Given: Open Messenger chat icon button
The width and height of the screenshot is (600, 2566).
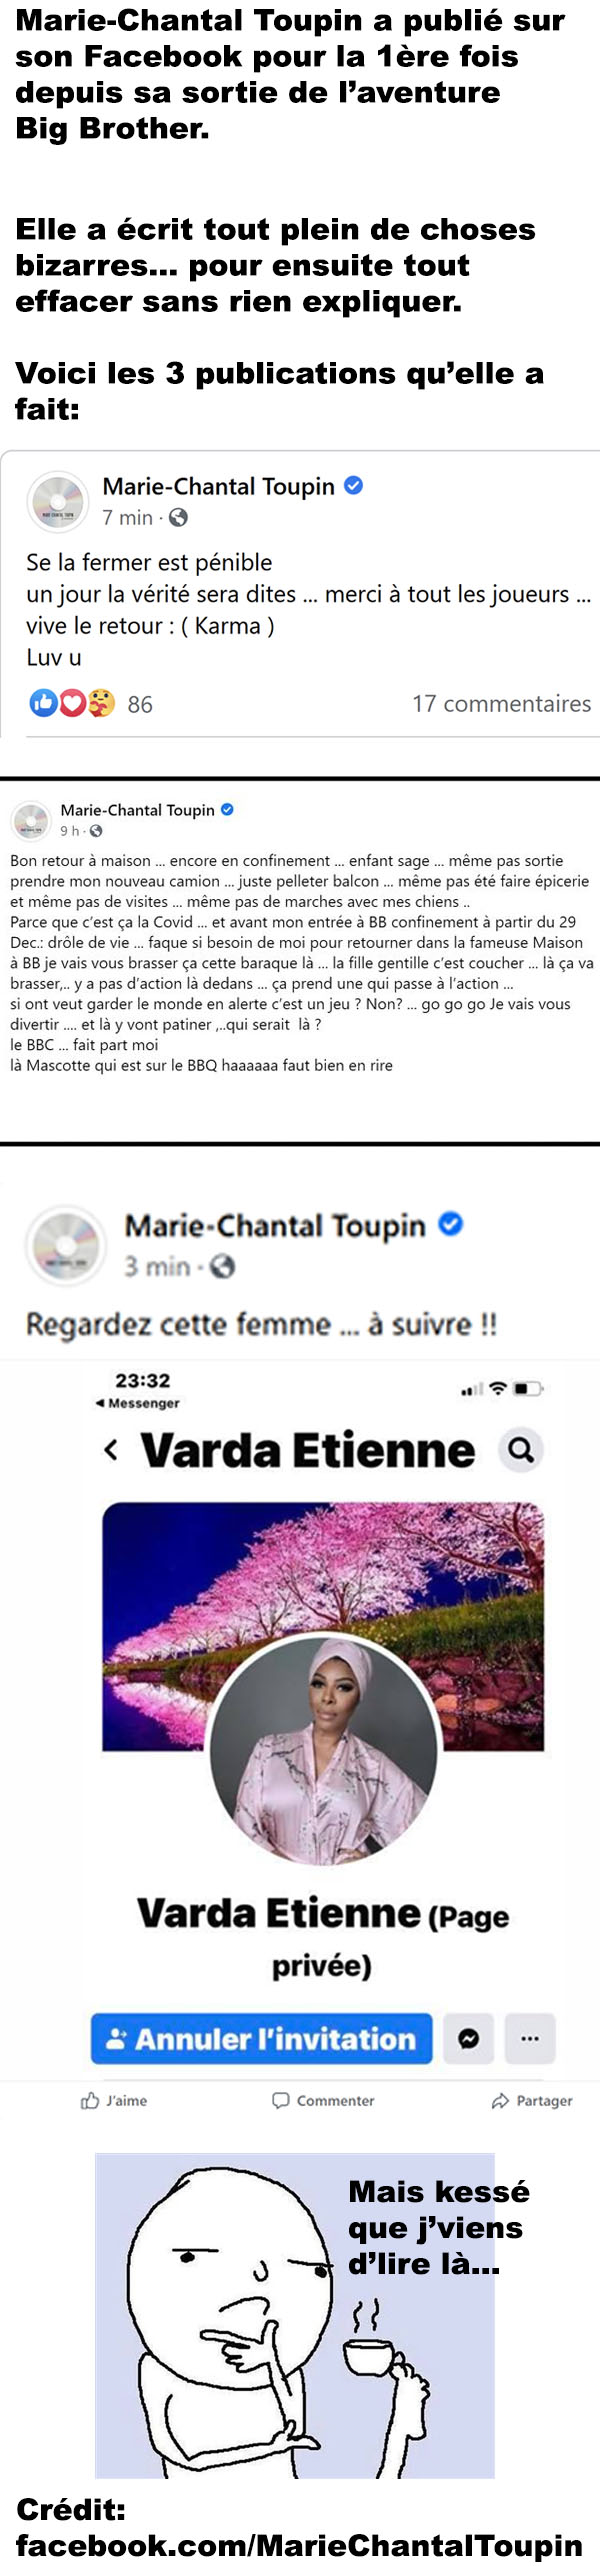Looking at the screenshot, I should (468, 2039).
